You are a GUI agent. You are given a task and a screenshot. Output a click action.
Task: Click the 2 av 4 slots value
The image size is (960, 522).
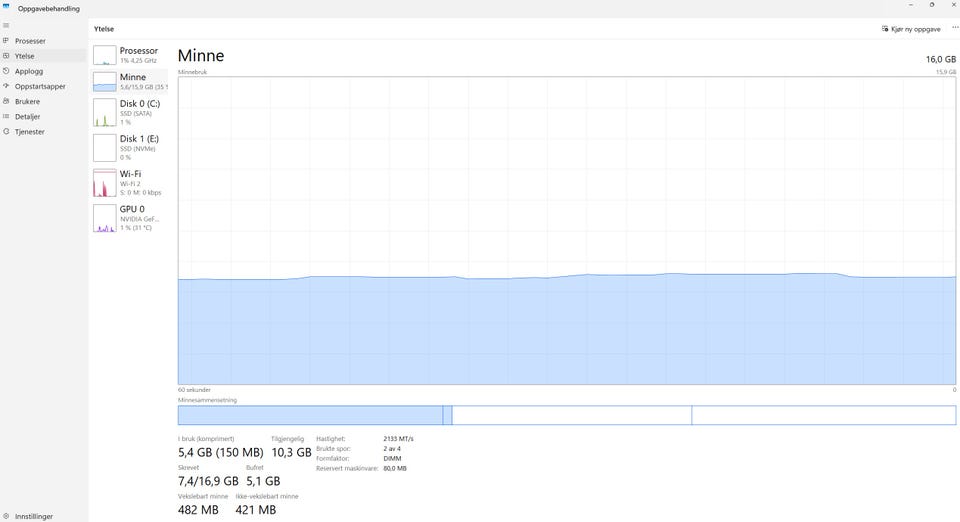[x=392, y=449]
